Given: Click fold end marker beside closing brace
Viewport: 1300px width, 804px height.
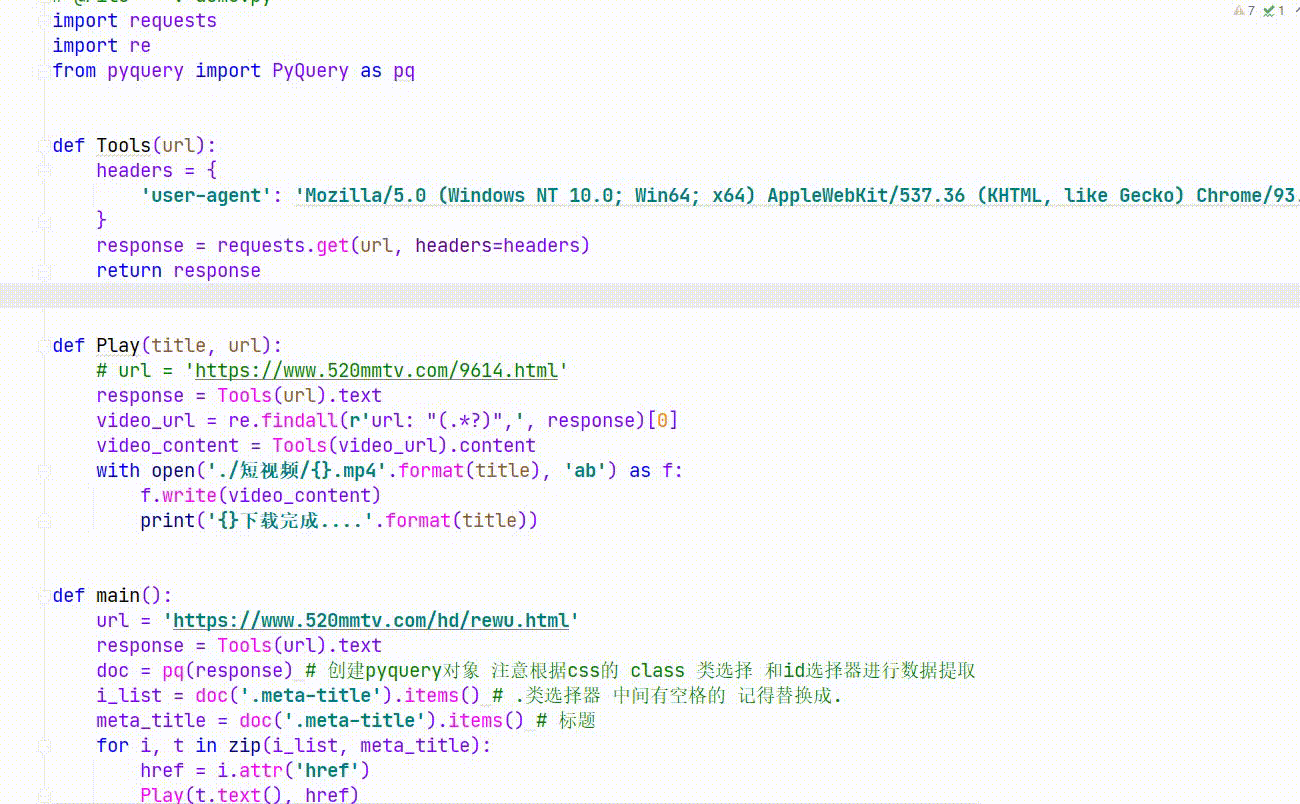Looking at the screenshot, I should (43, 221).
